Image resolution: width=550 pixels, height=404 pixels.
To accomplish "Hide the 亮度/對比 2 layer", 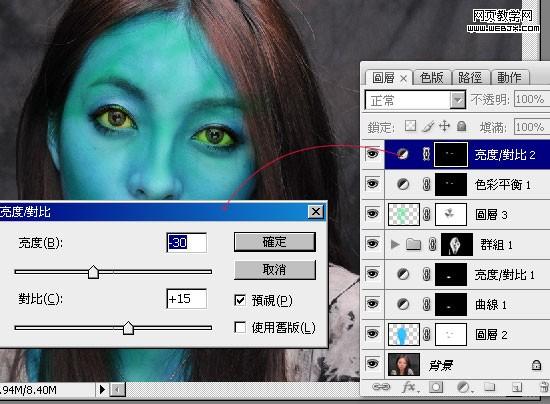I will click(x=373, y=154).
